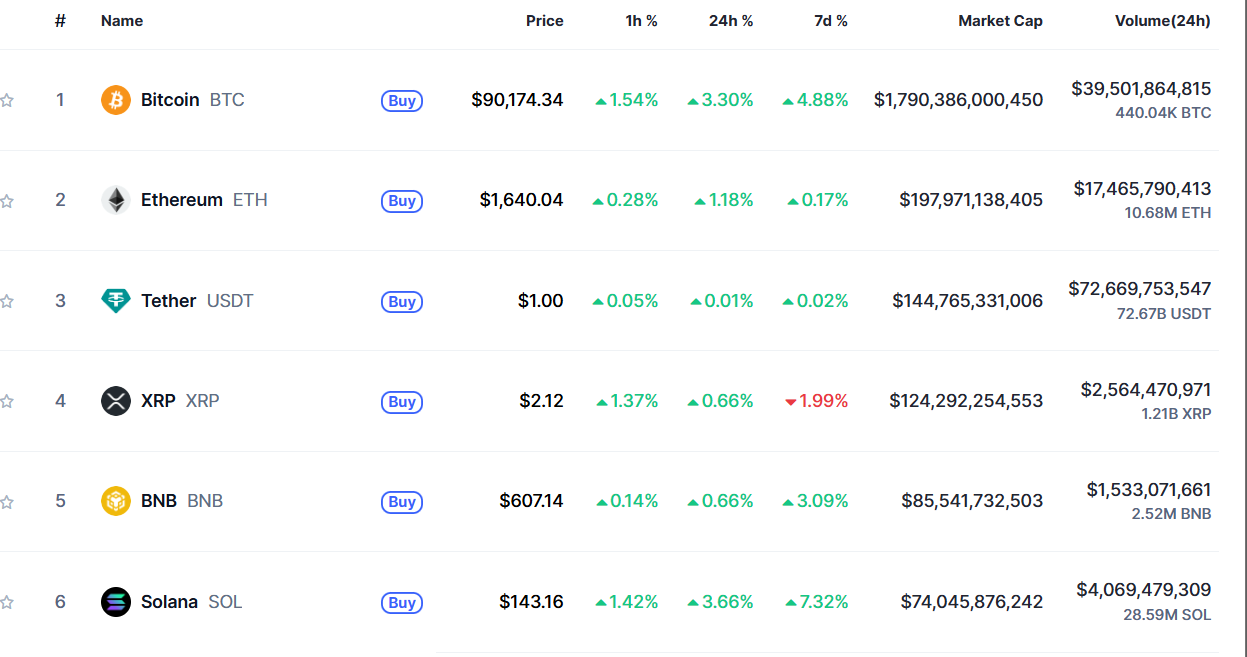Viewport: 1247px width, 657px height.
Task: Sort by Market Cap column header
Action: 1000,21
